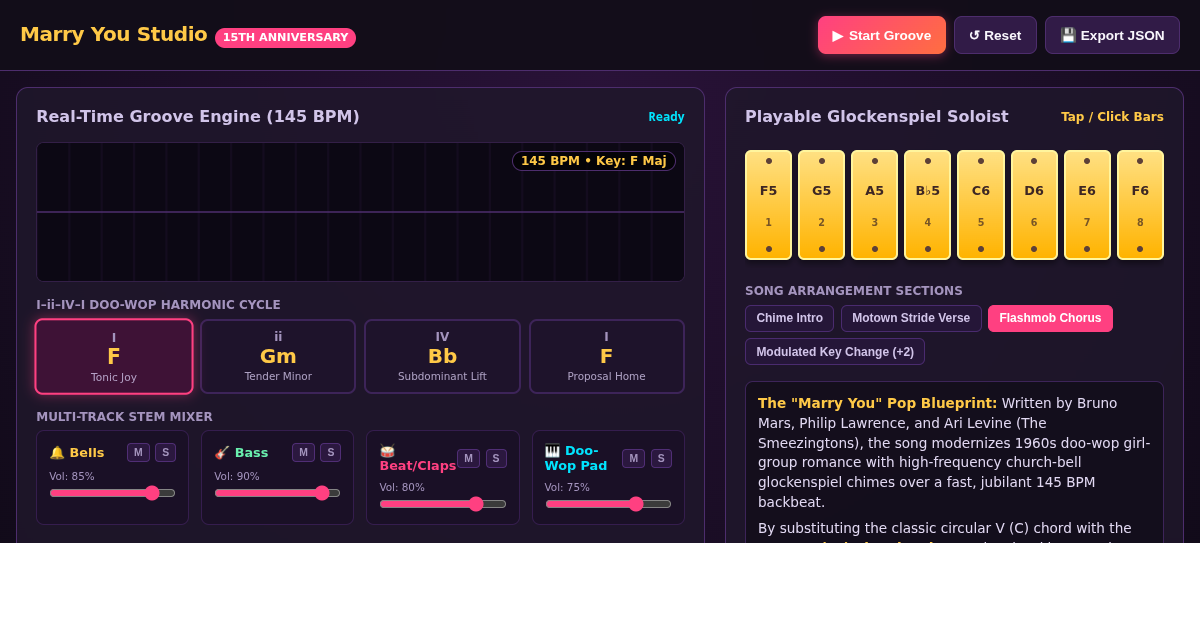Click the Marry You Studio title
Viewport: 1200px width, 630px height.
[x=114, y=34]
